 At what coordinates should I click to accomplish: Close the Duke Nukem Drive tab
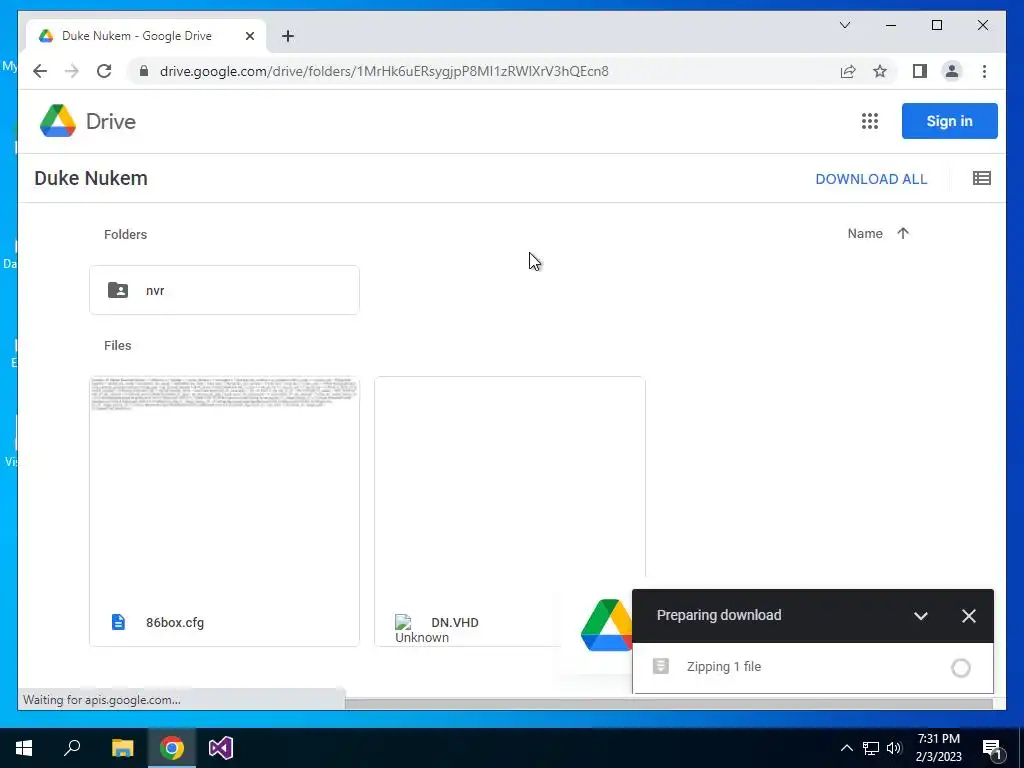pyautogui.click(x=249, y=36)
